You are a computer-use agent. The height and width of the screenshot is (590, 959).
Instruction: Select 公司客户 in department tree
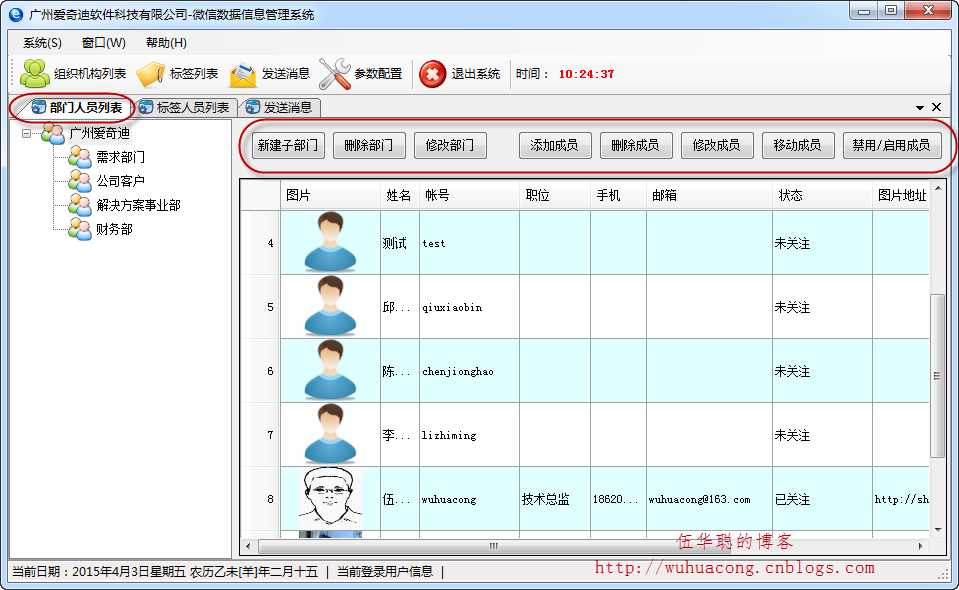[x=120, y=181]
